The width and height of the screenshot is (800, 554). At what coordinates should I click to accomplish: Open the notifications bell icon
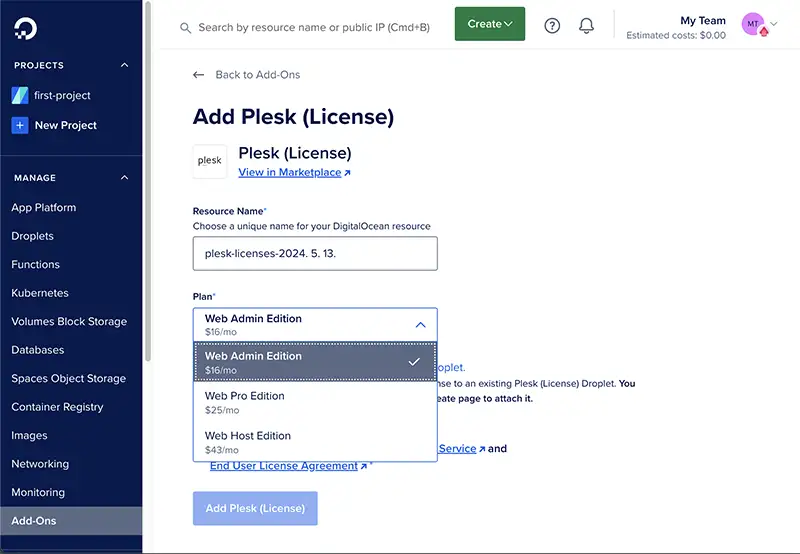coord(586,26)
